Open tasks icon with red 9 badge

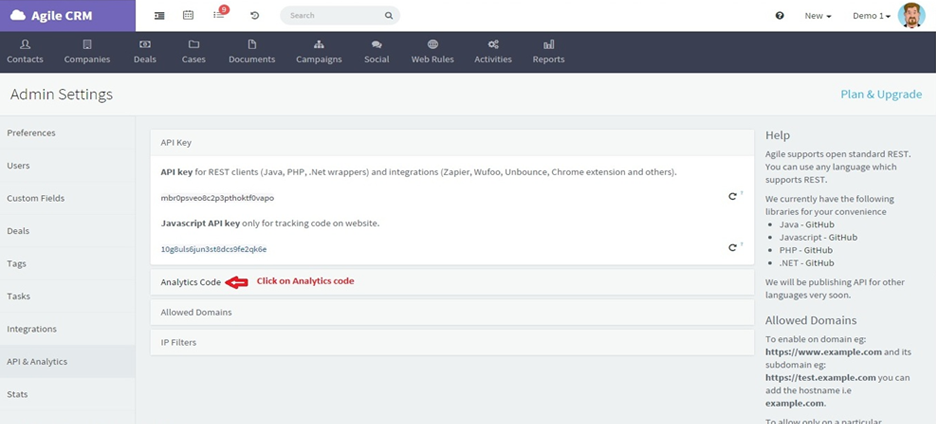[219, 14]
